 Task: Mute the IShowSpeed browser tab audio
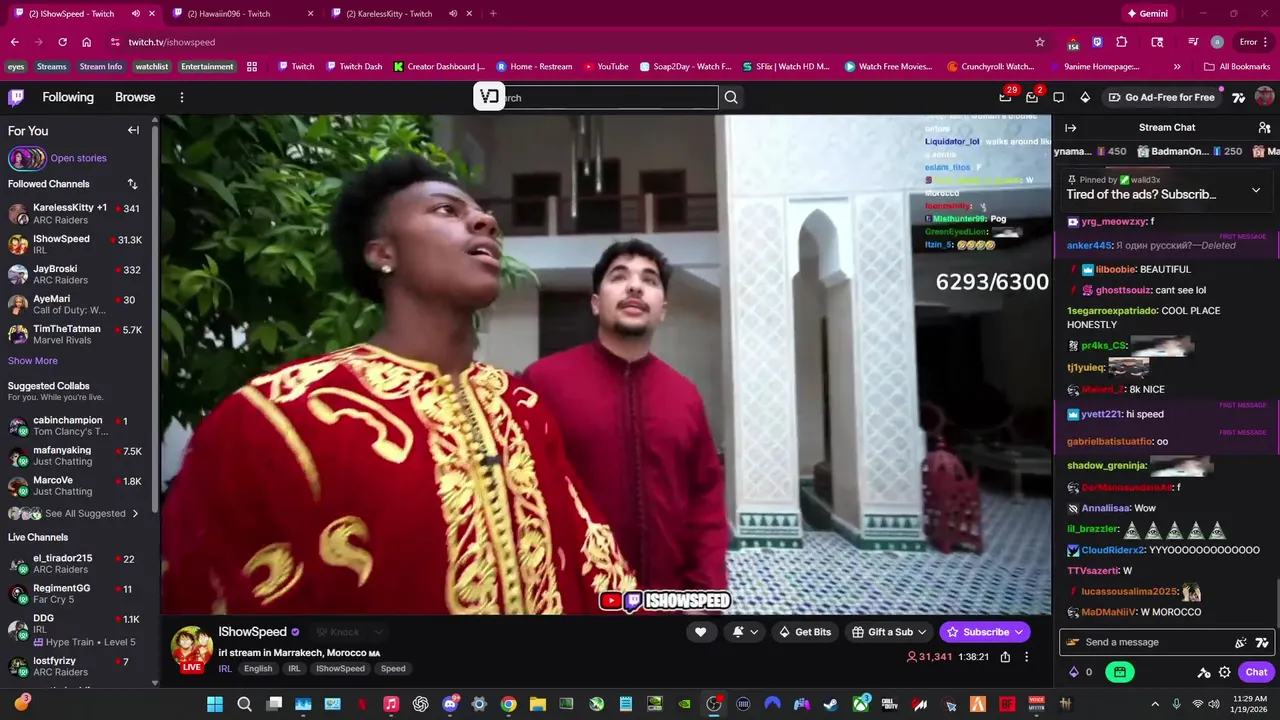point(135,13)
